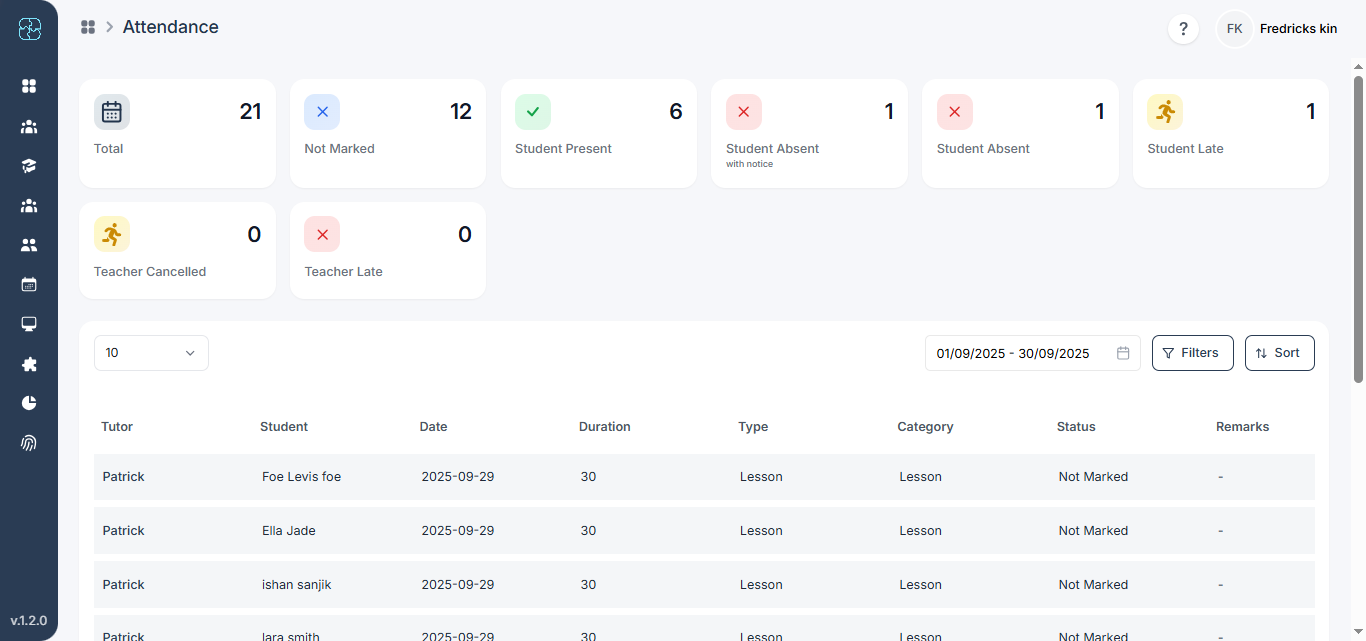Open the Sort button

tap(1280, 353)
